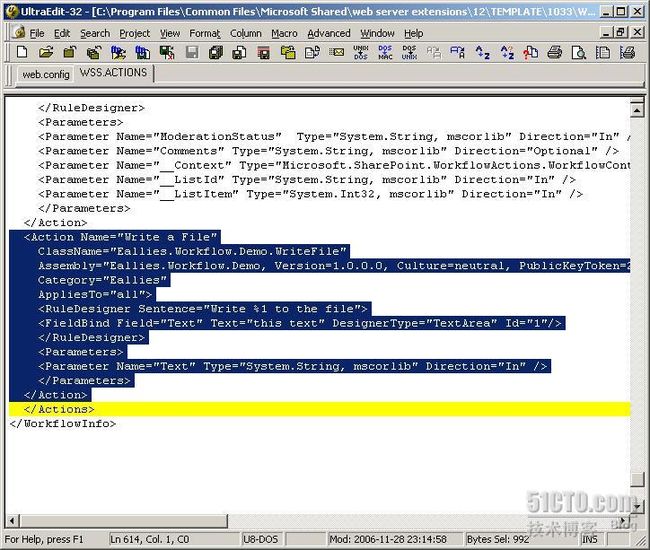Viewport: 650px width, 550px height.
Task: Click the Parameter Name="Comments" line
Action: 328,151
